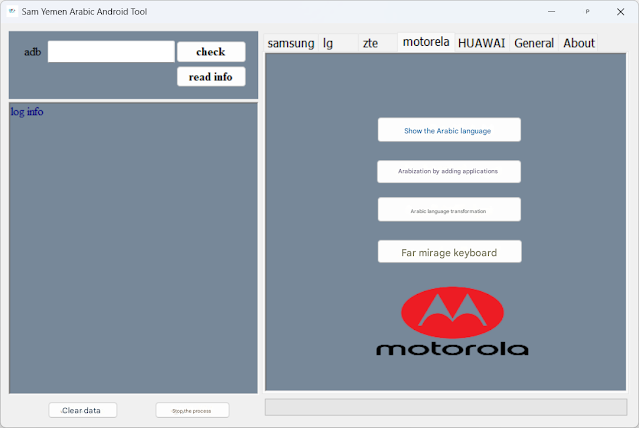Click Arabic language transformation button
This screenshot has height=428, width=639.
(x=449, y=210)
